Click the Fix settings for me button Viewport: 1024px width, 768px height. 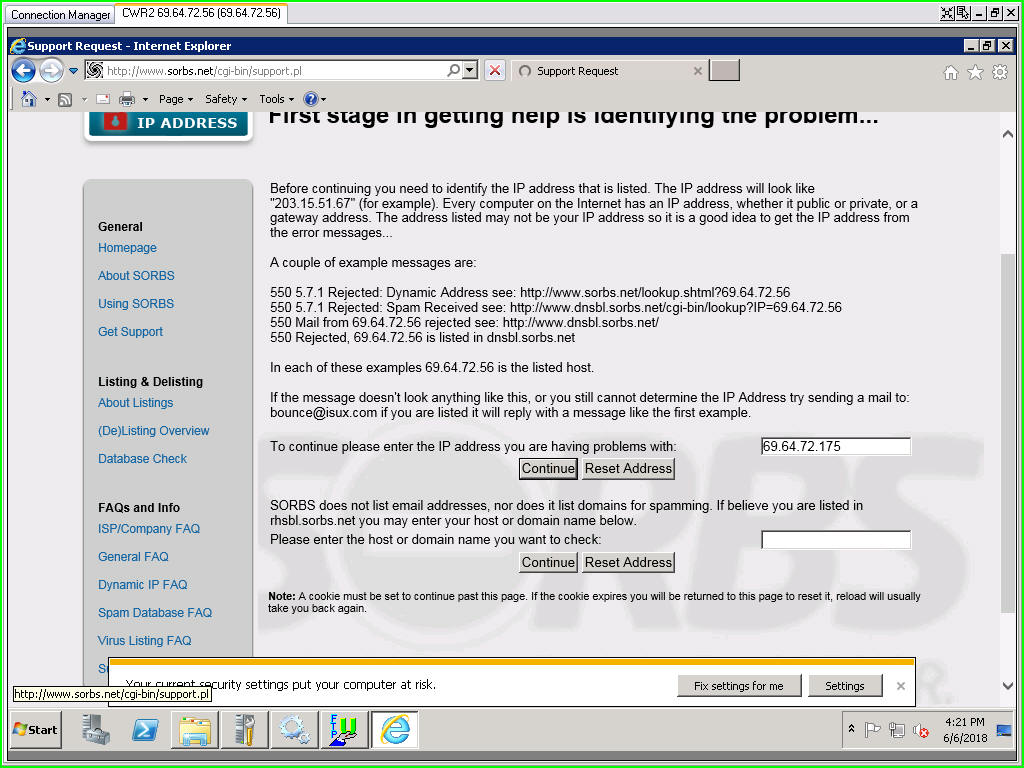(739, 686)
